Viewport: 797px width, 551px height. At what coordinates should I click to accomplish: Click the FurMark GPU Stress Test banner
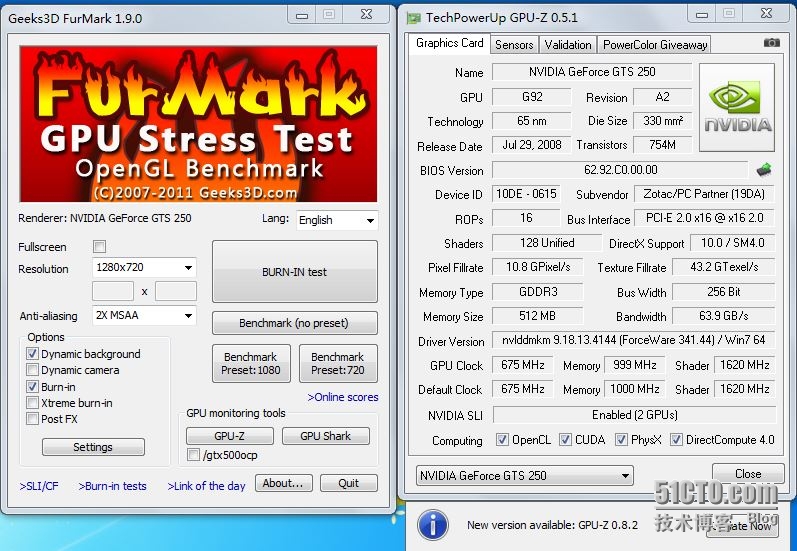[x=198, y=124]
